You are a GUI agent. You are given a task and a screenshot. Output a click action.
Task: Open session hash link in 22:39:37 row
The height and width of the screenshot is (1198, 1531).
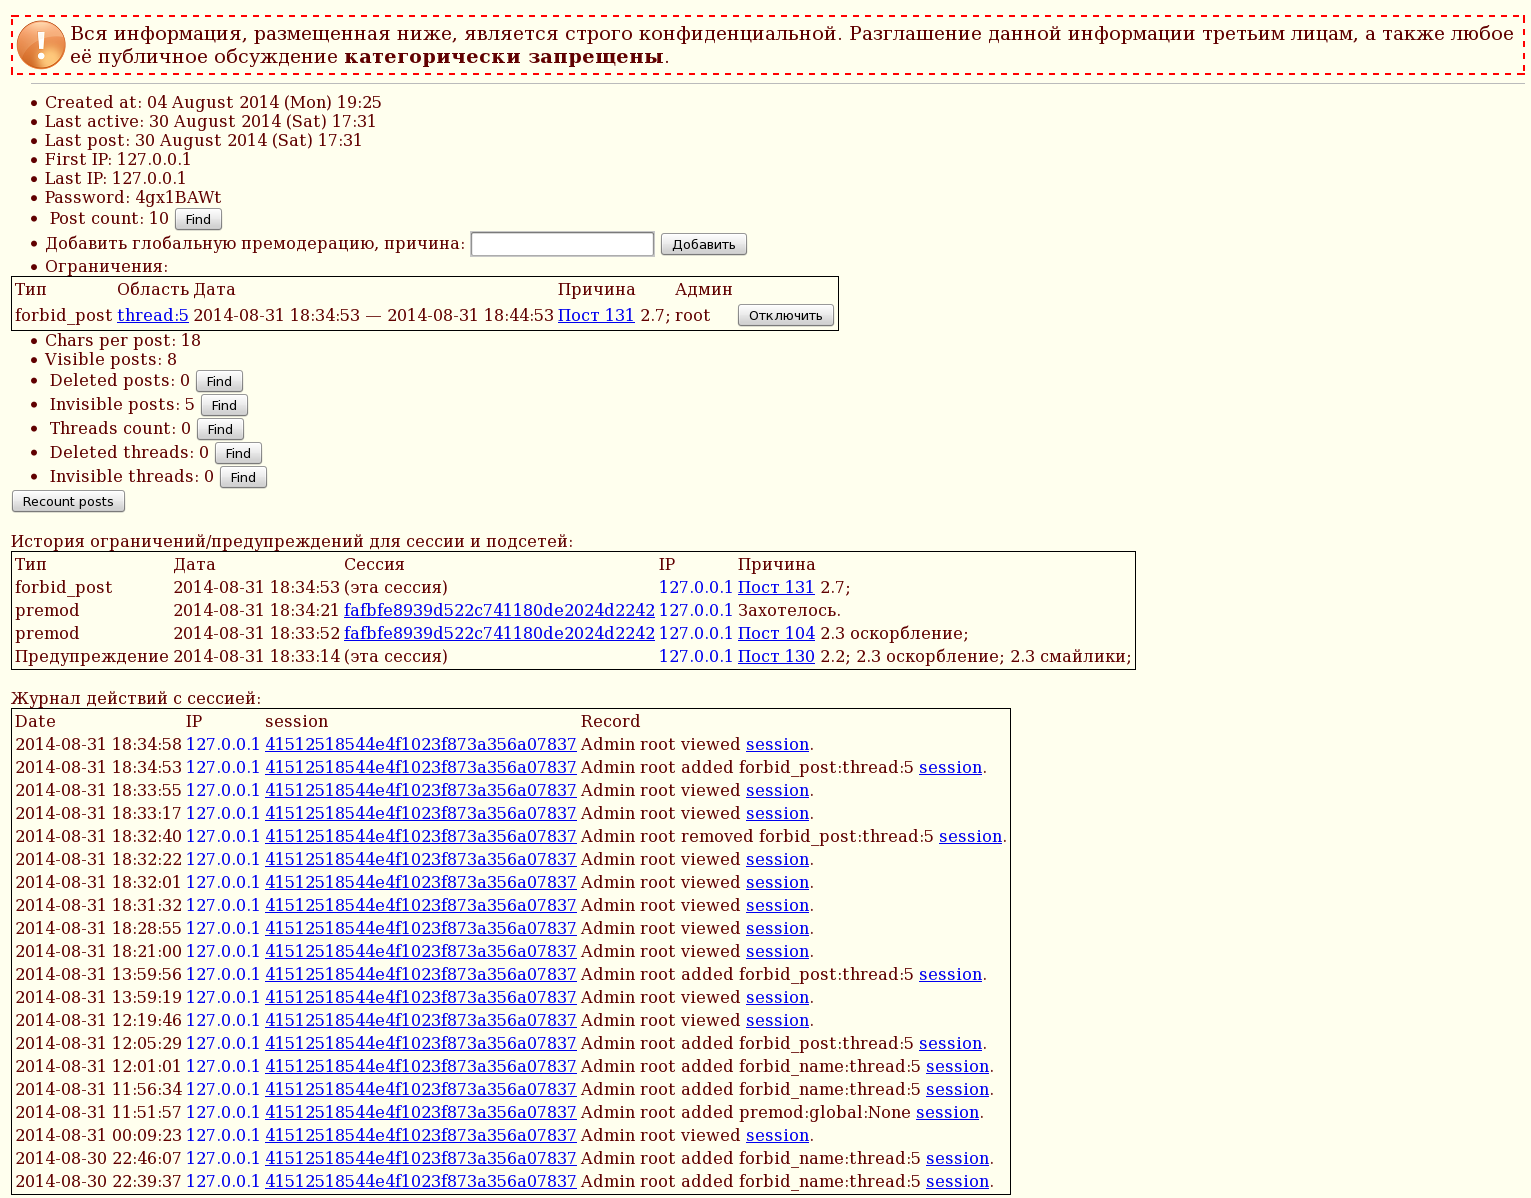point(421,1181)
